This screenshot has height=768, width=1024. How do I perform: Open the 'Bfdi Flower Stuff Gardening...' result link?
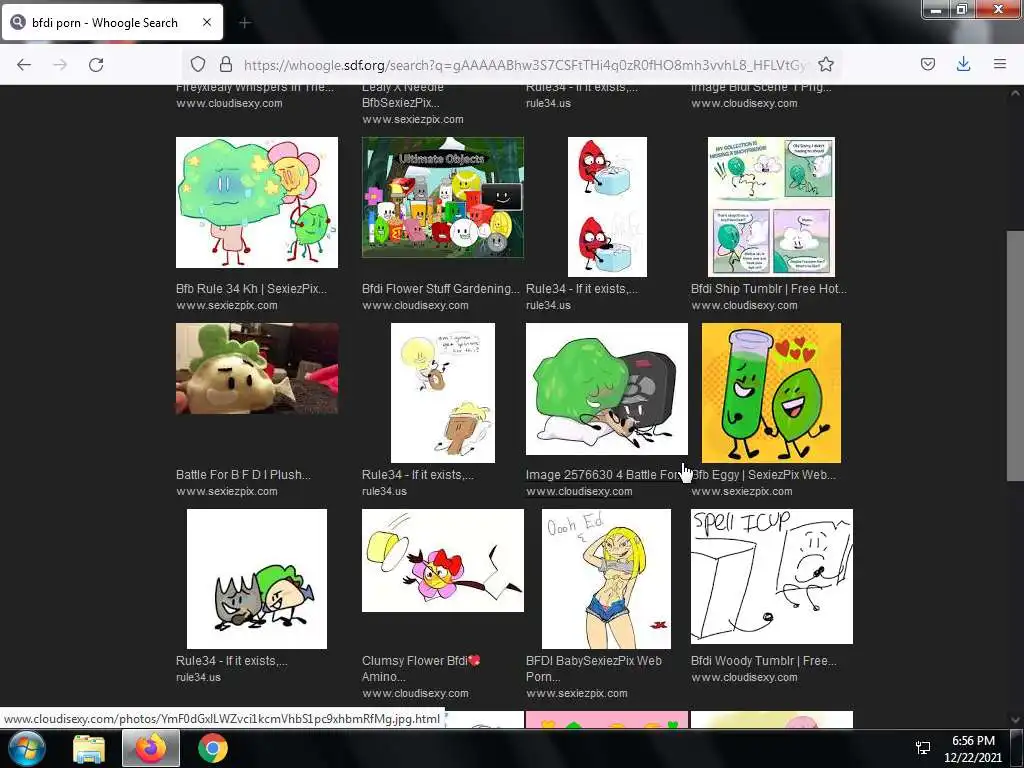click(441, 289)
